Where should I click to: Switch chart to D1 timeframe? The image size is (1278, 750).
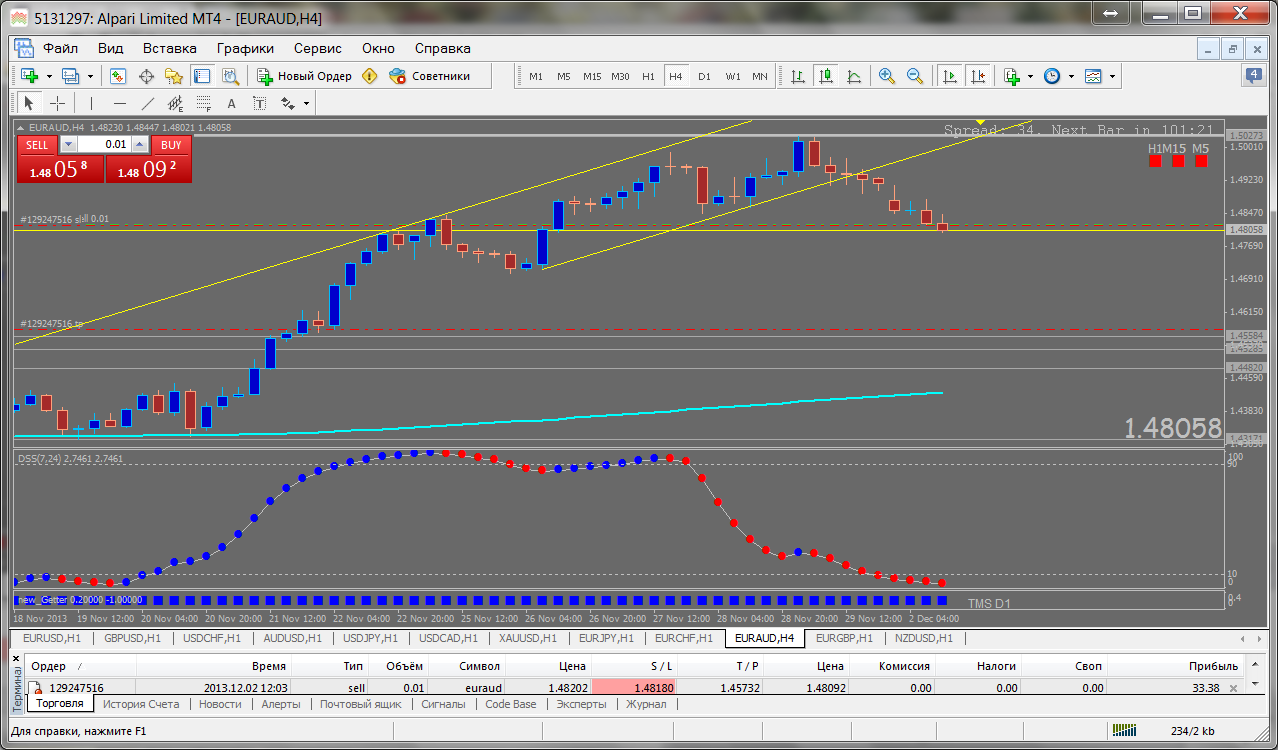pos(704,76)
